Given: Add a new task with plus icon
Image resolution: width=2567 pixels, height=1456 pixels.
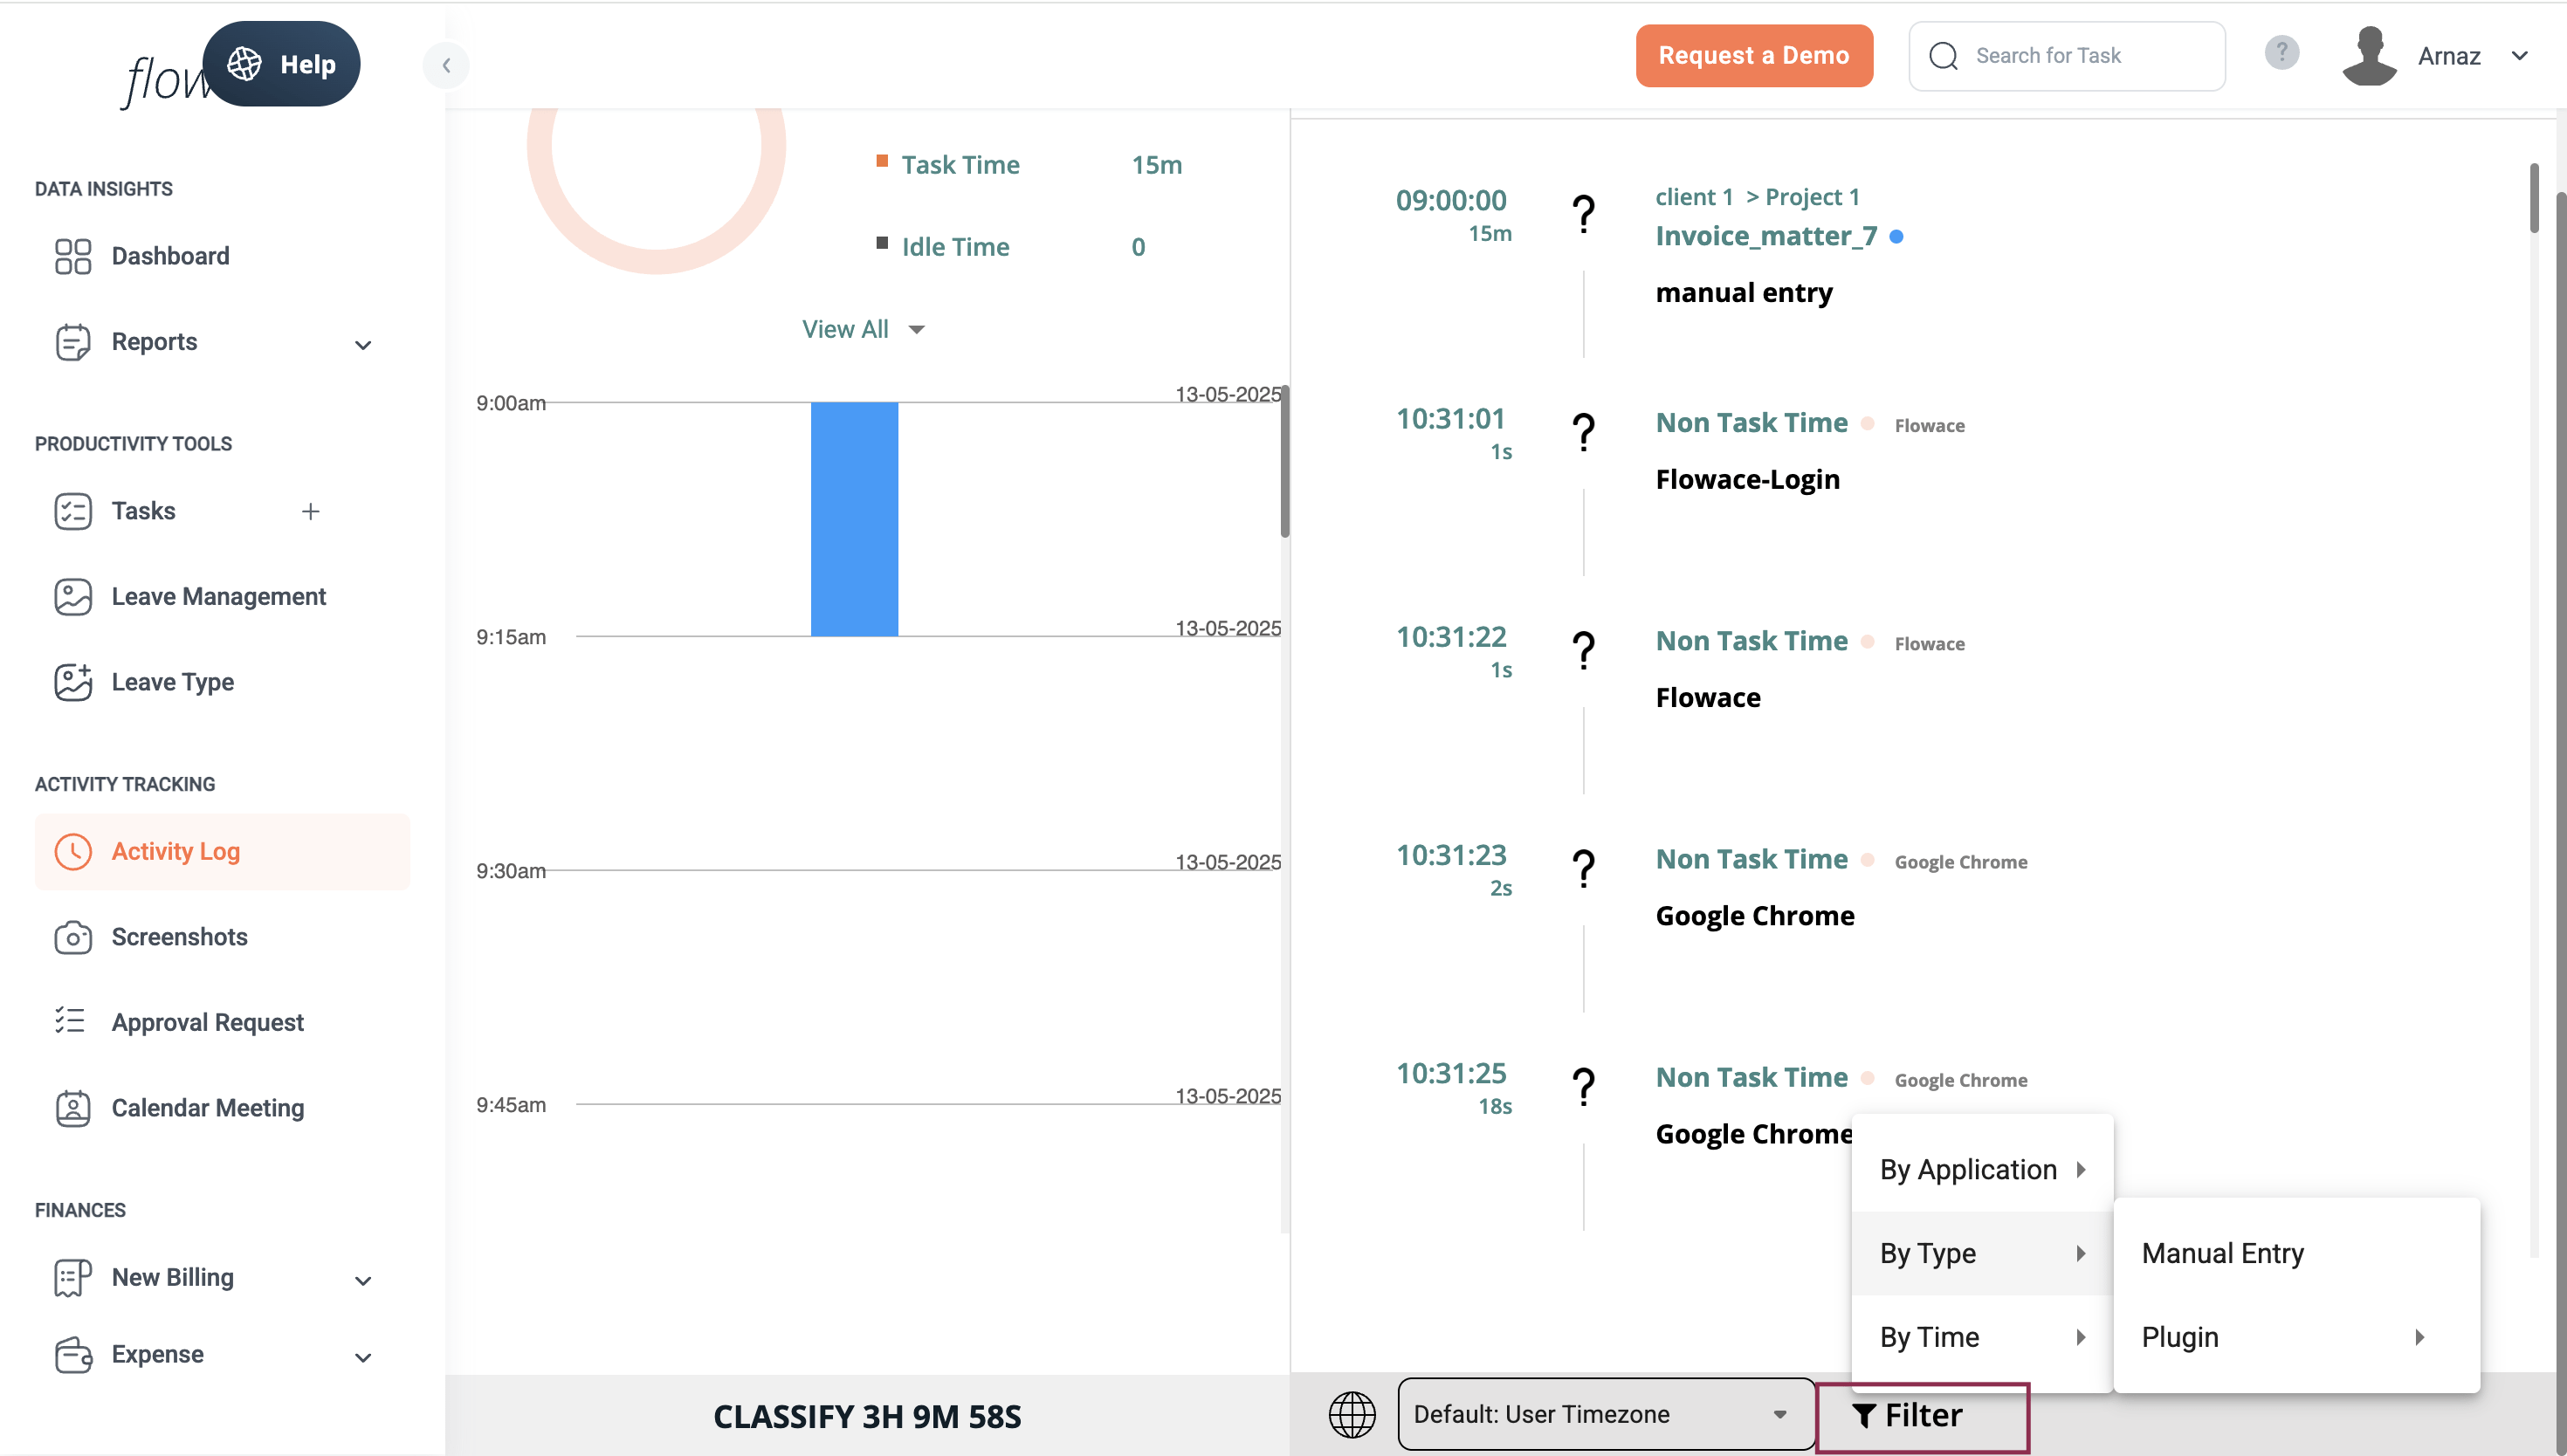Looking at the screenshot, I should [x=311, y=511].
